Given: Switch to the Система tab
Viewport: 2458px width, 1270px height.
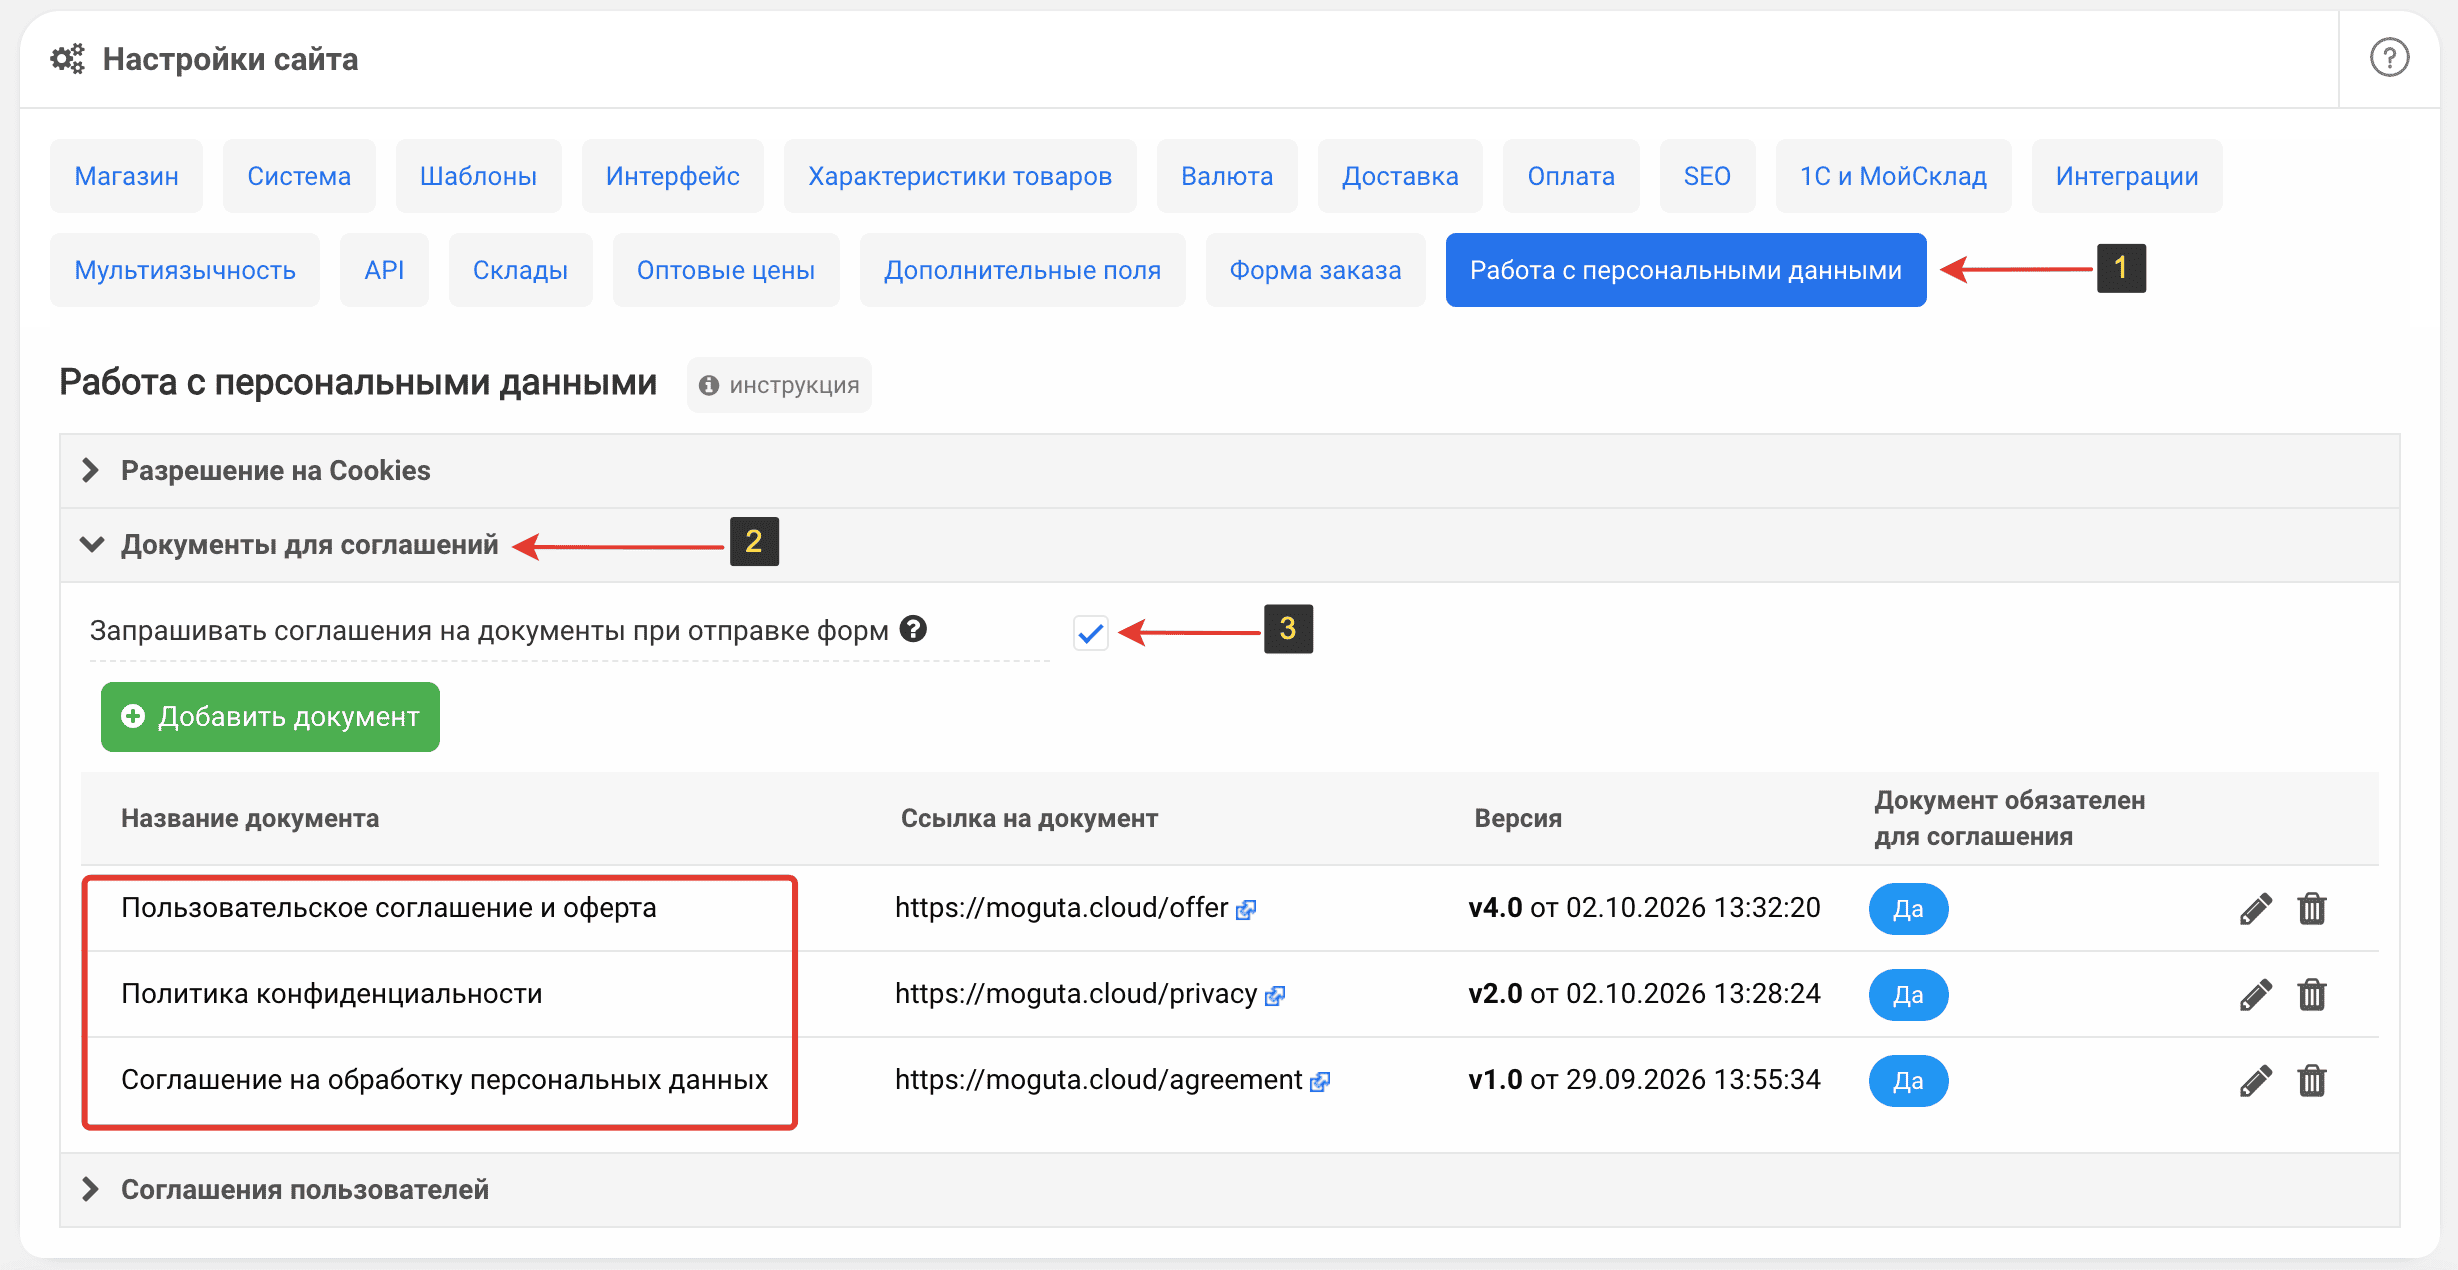Looking at the screenshot, I should (299, 176).
